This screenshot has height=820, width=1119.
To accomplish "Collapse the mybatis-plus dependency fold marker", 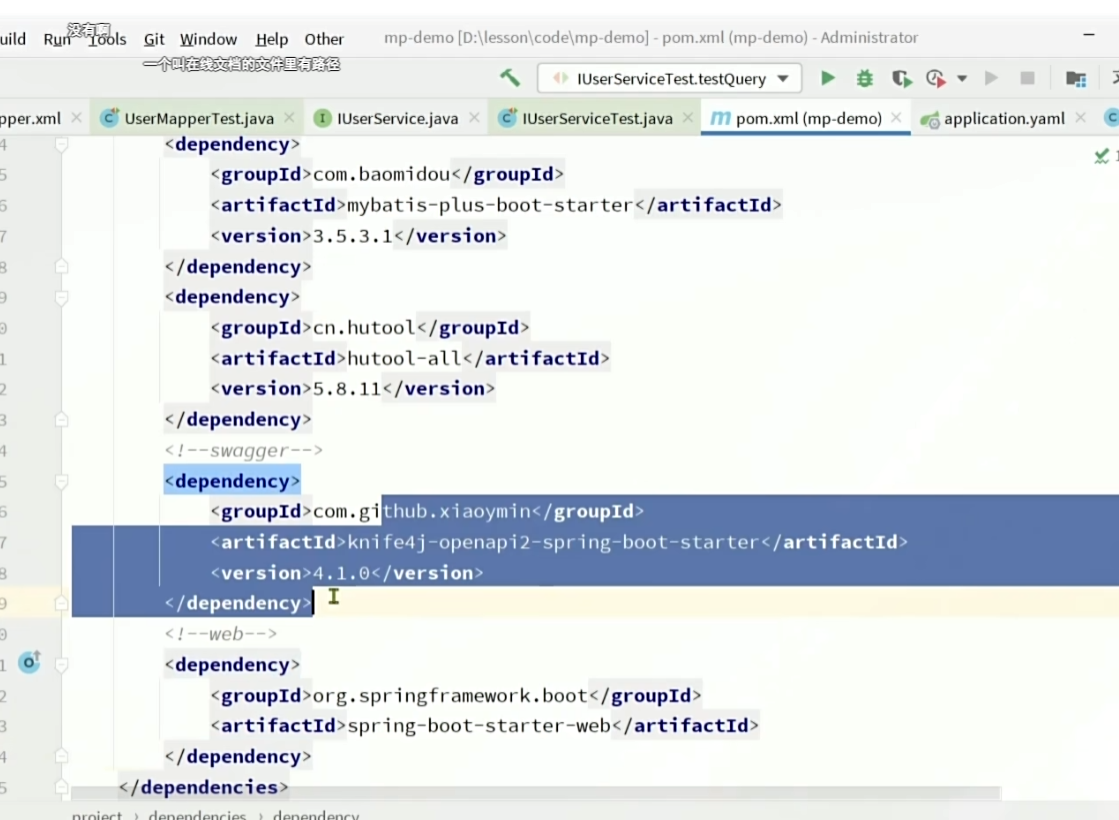I will [61, 145].
